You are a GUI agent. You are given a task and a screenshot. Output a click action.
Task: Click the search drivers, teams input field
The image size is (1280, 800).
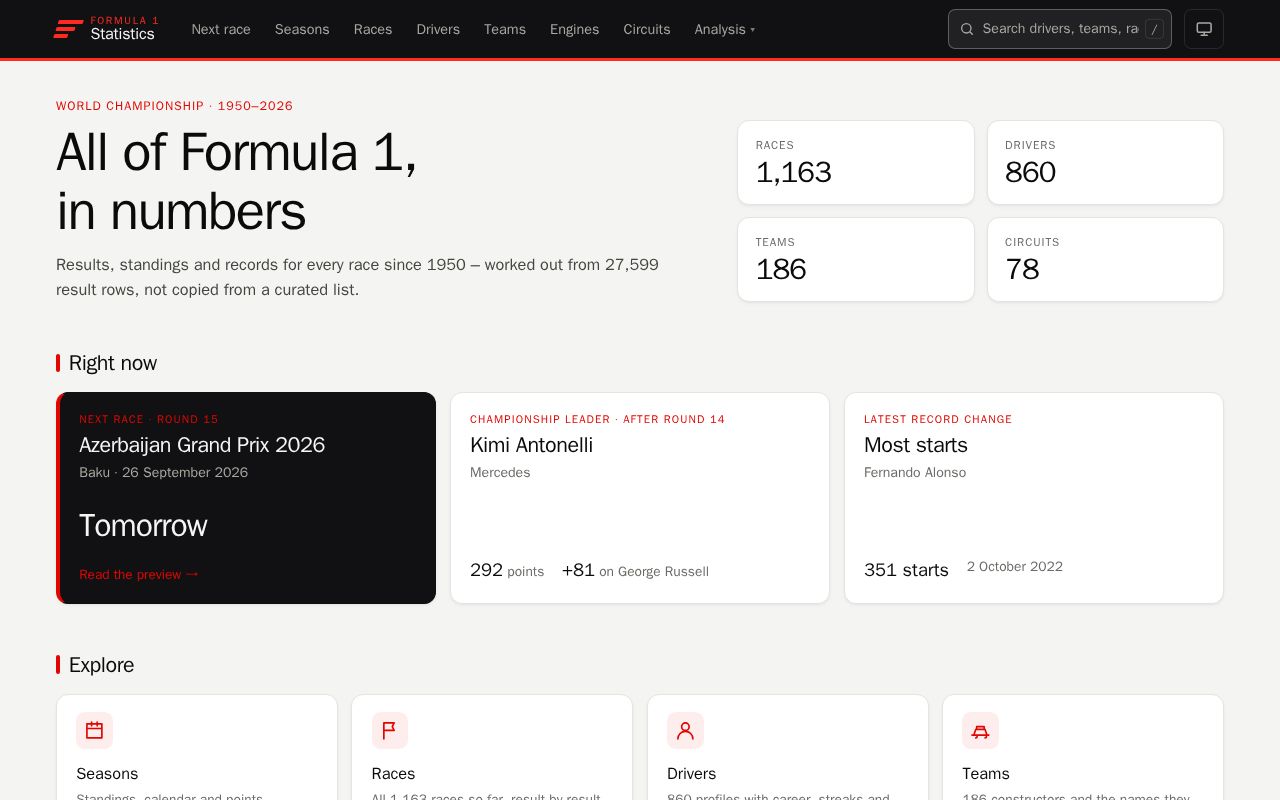(1060, 29)
